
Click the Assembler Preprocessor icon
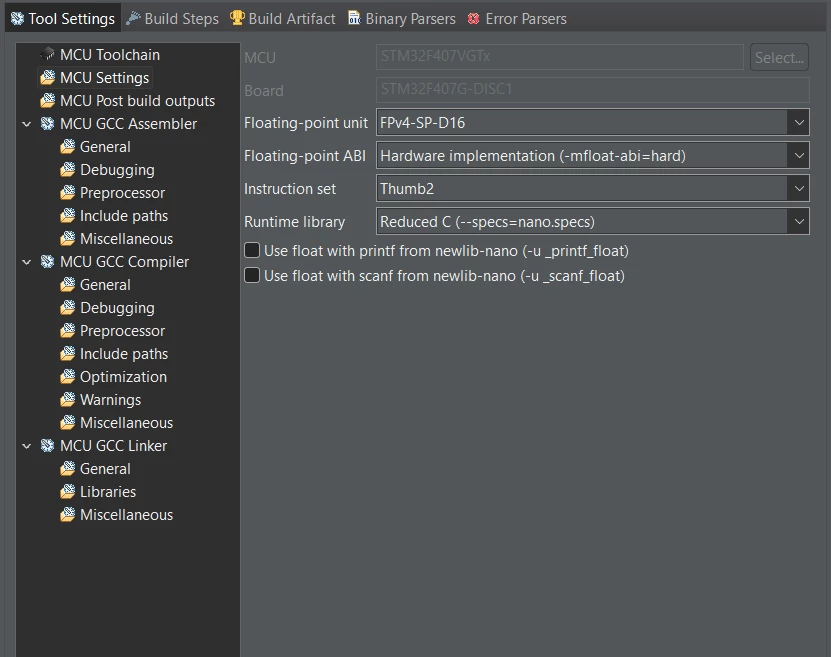pos(67,192)
